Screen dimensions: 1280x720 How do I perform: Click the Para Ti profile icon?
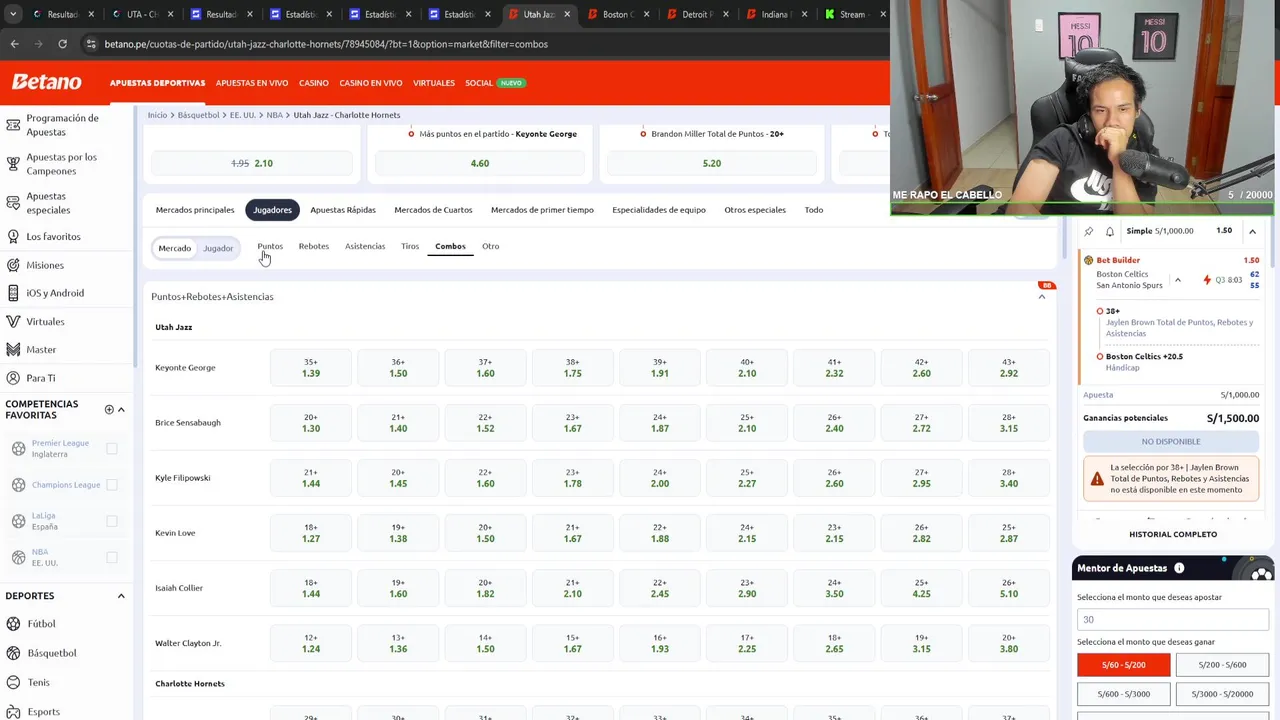[x=13, y=378]
